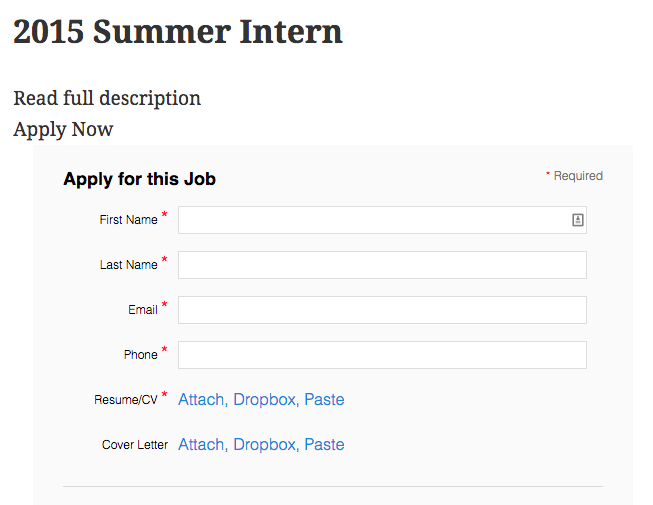Click the First Name label

pos(128,220)
